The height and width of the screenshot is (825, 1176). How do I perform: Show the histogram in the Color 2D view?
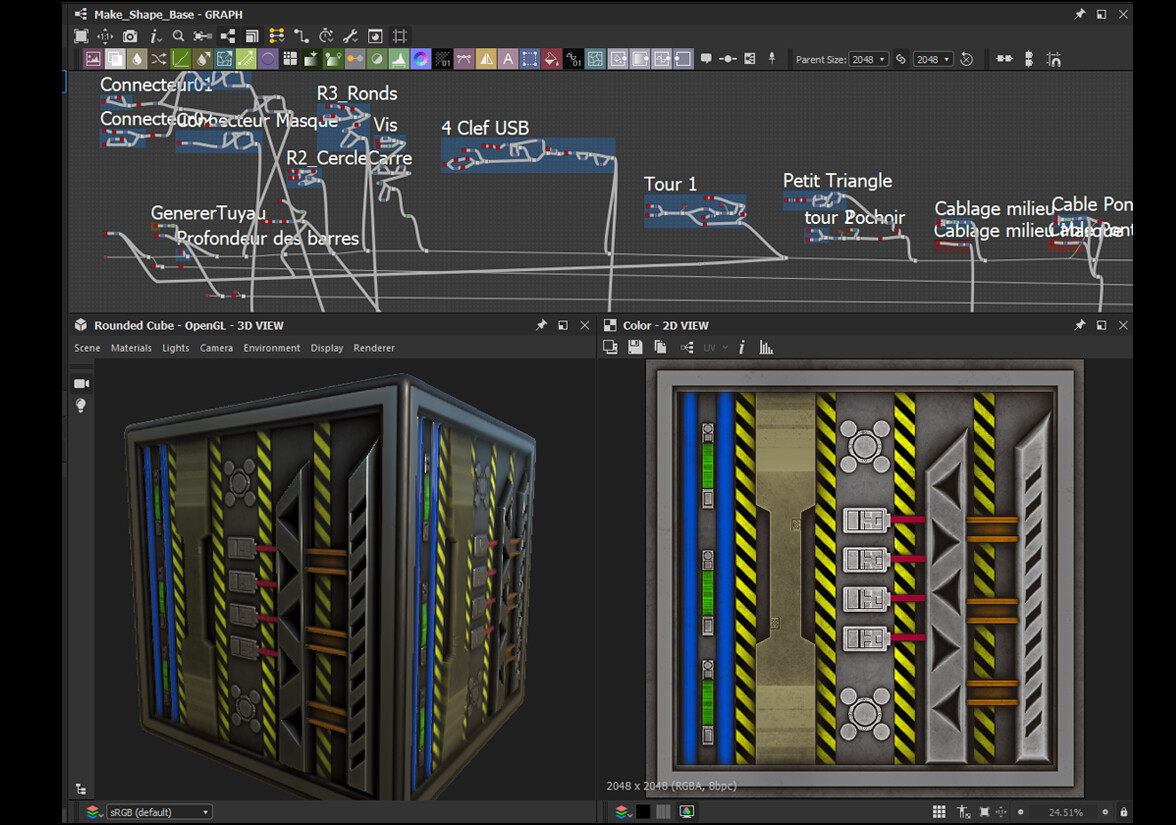(766, 346)
